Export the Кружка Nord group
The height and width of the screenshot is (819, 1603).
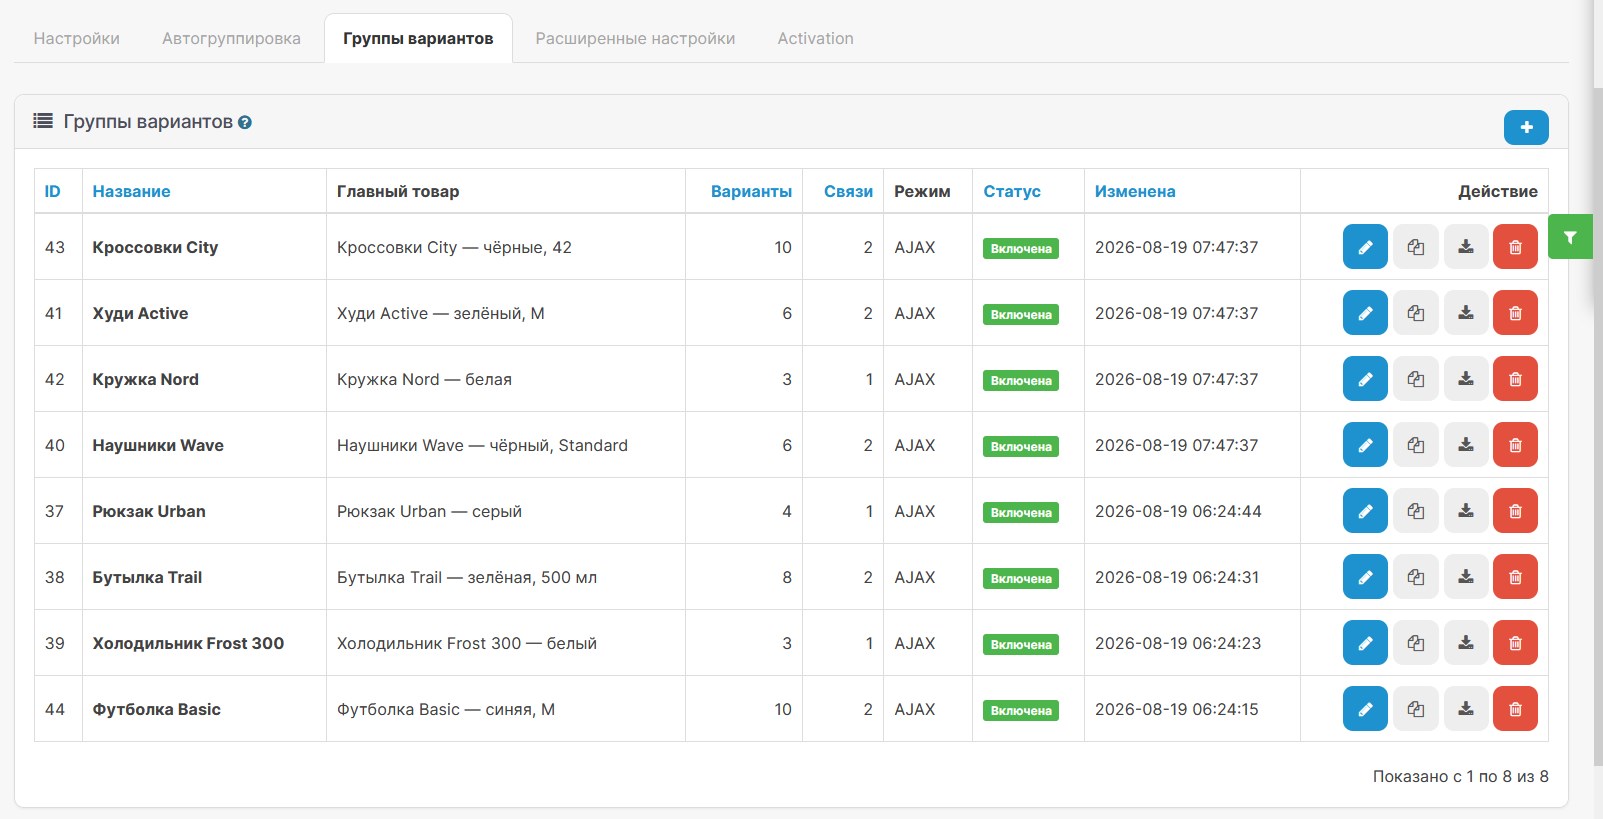1466,379
